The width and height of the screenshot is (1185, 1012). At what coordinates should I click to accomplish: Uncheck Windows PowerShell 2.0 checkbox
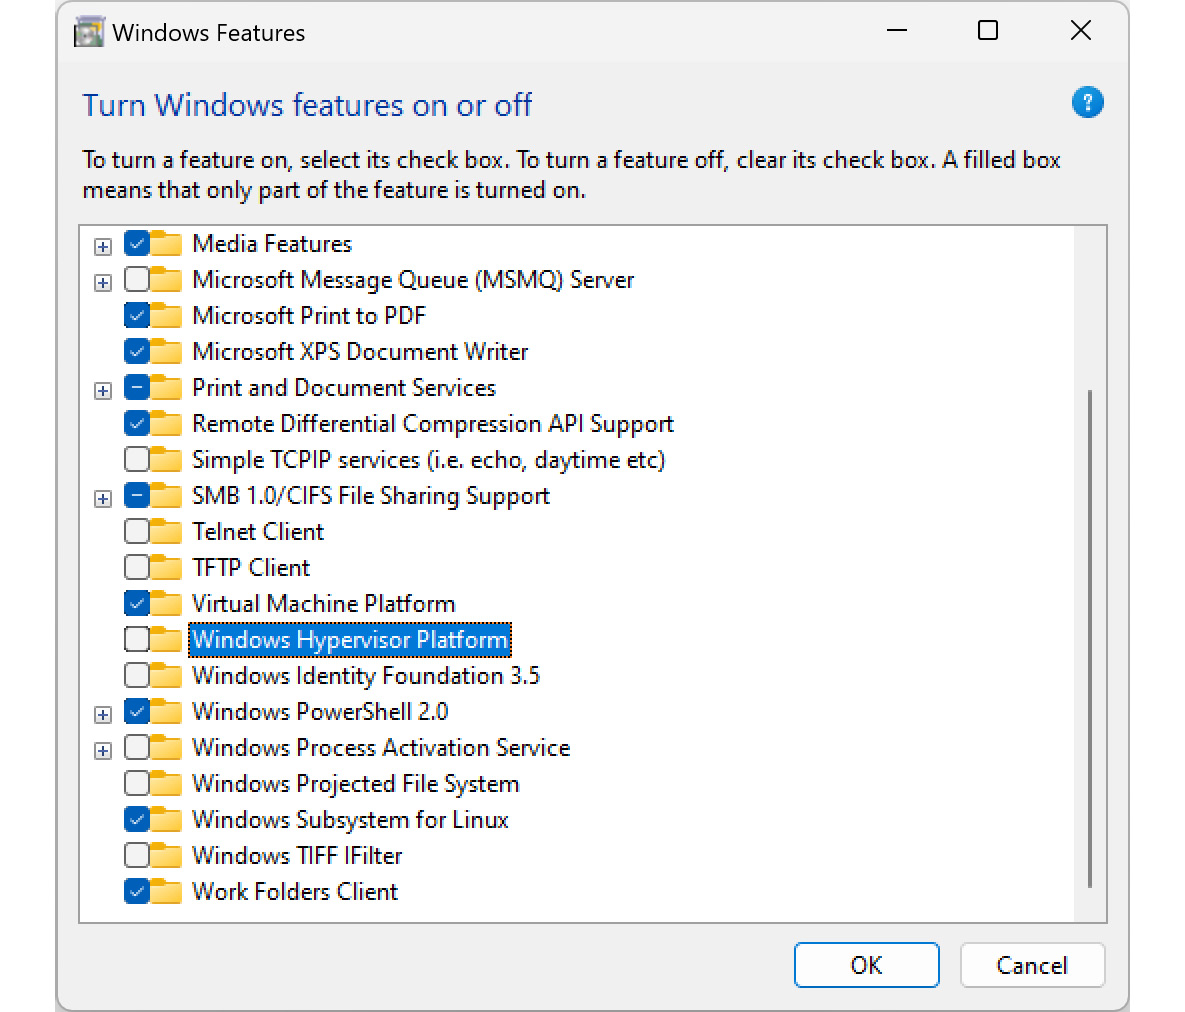(137, 712)
